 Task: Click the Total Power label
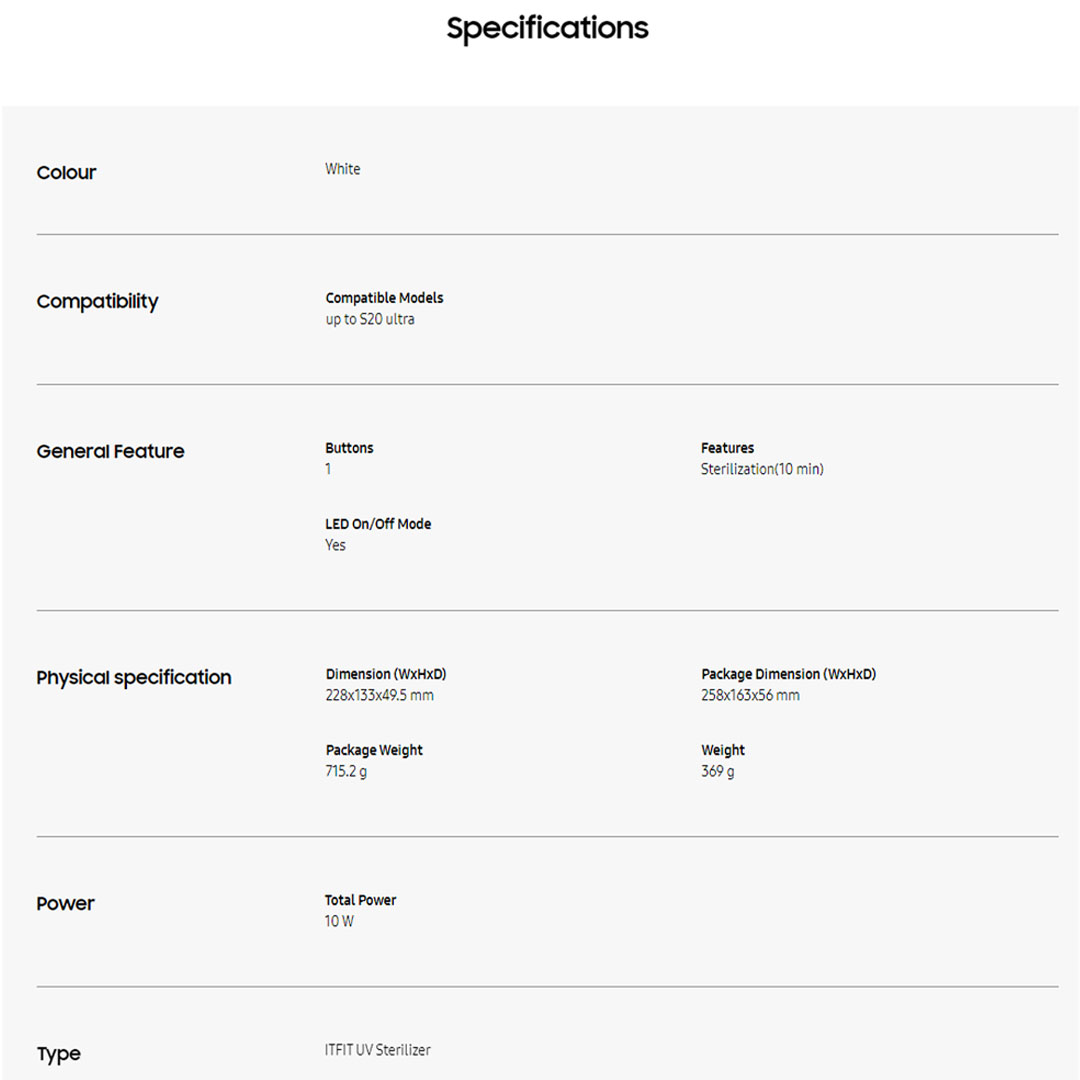click(x=360, y=900)
